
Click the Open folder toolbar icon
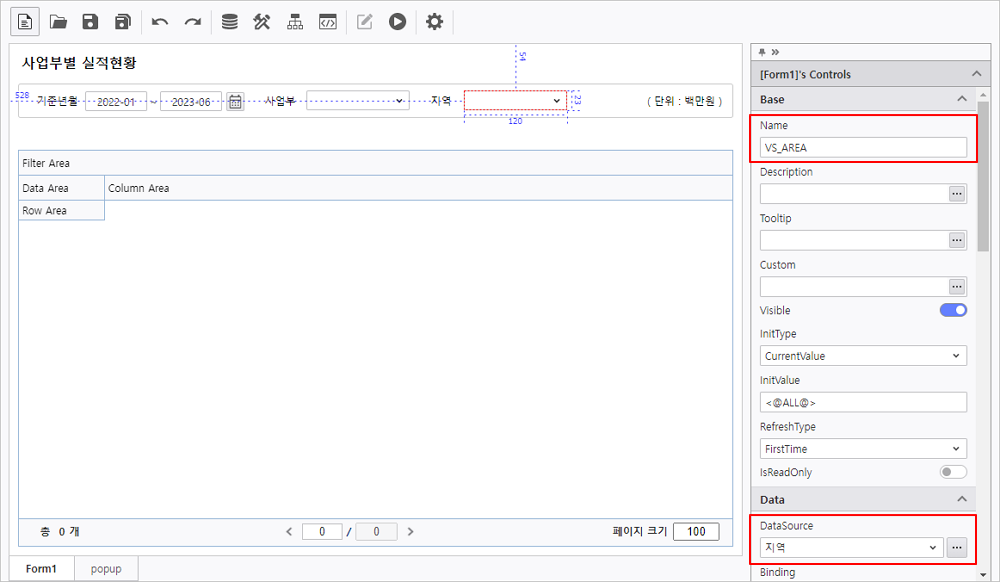point(59,21)
